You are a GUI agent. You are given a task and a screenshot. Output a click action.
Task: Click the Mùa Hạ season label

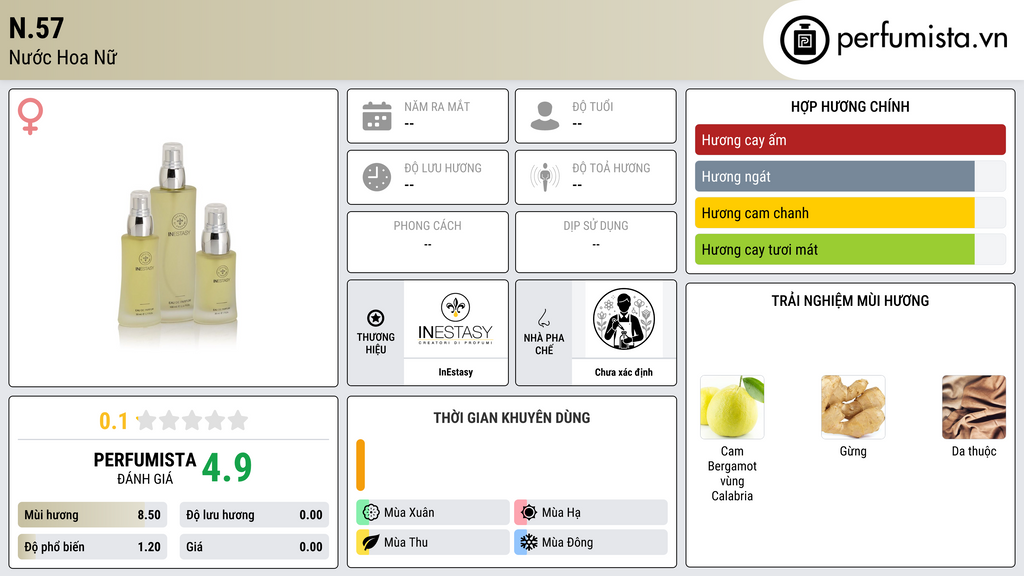point(561,513)
